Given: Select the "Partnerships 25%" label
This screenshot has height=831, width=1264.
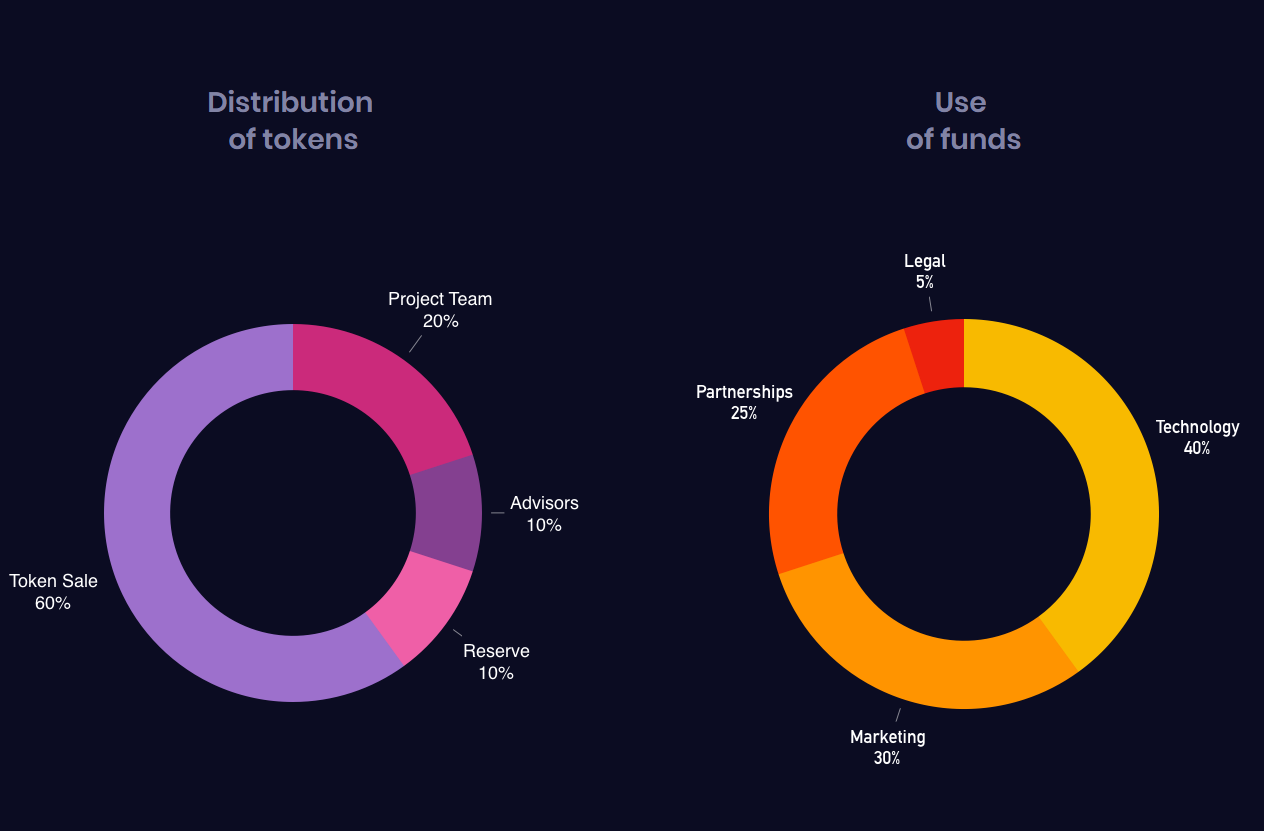Looking at the screenshot, I should pyautogui.click(x=744, y=402).
